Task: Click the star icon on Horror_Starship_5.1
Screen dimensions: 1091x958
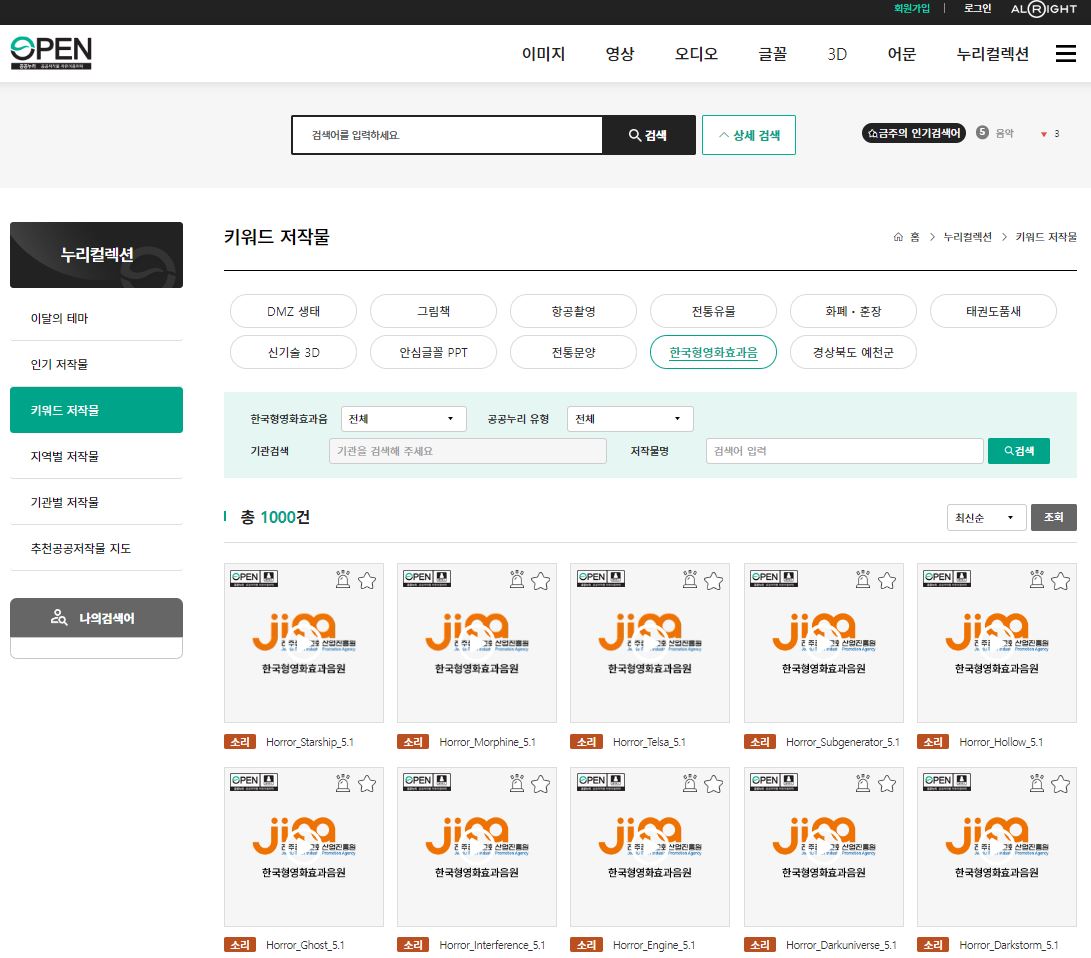Action: (x=367, y=581)
